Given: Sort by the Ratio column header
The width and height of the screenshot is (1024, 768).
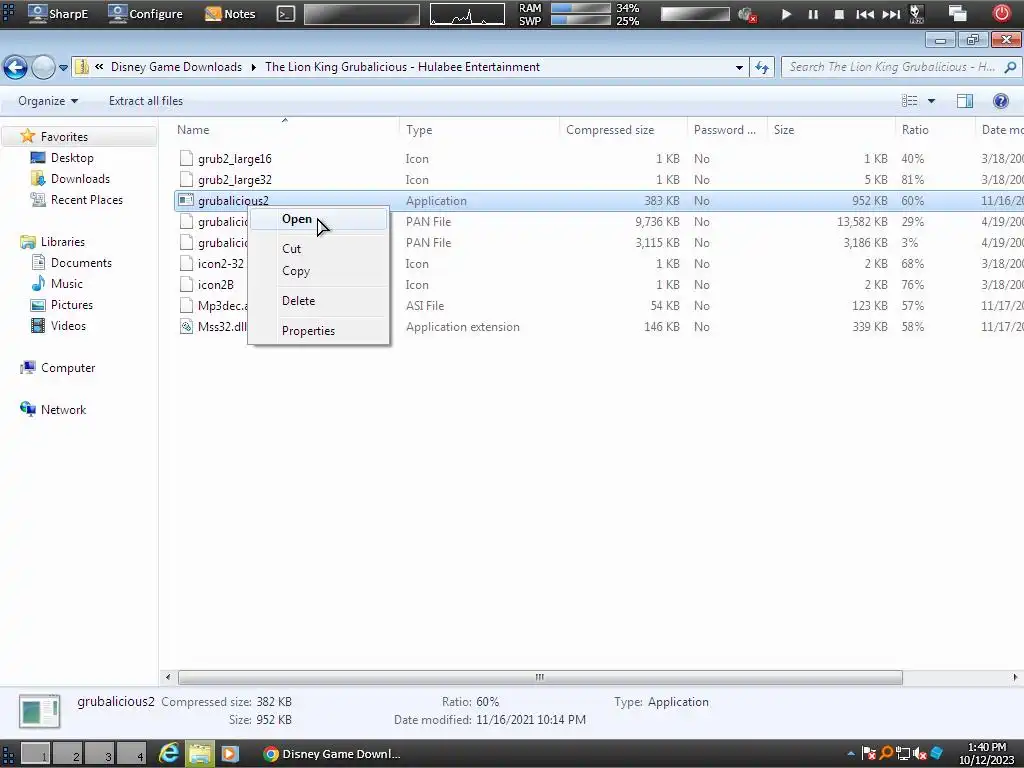Looking at the screenshot, I should tap(935, 130).
